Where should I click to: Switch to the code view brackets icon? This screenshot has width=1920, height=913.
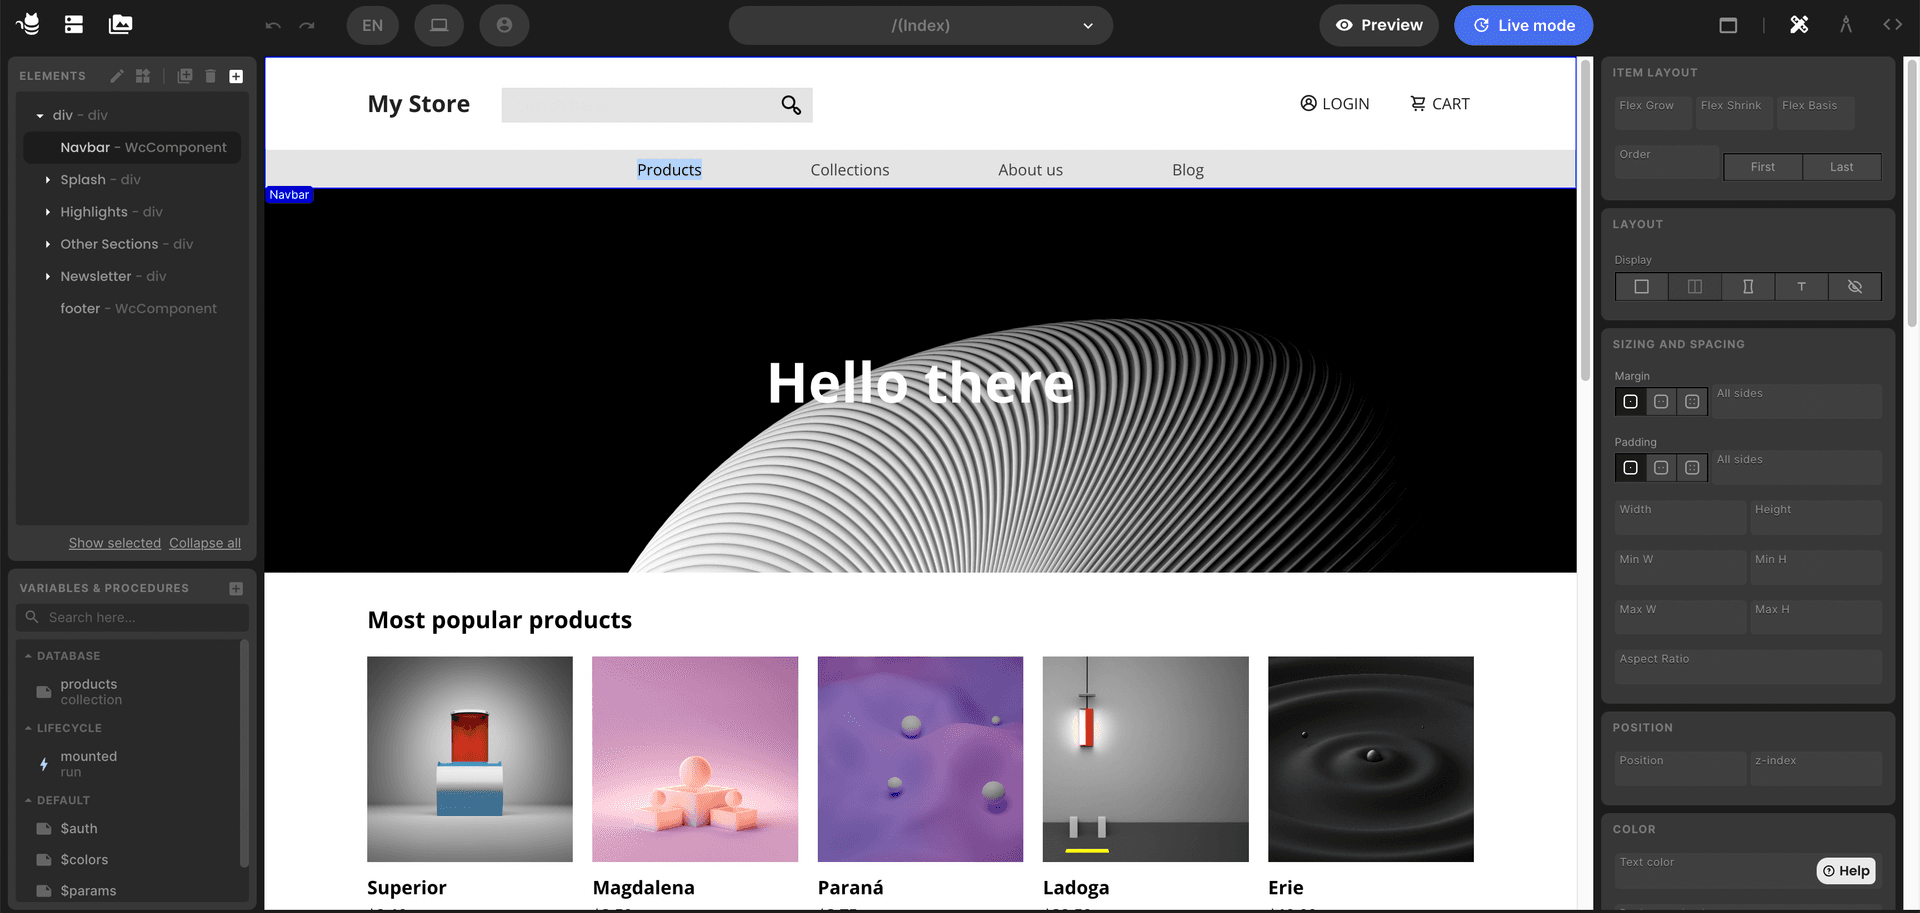tap(1892, 25)
